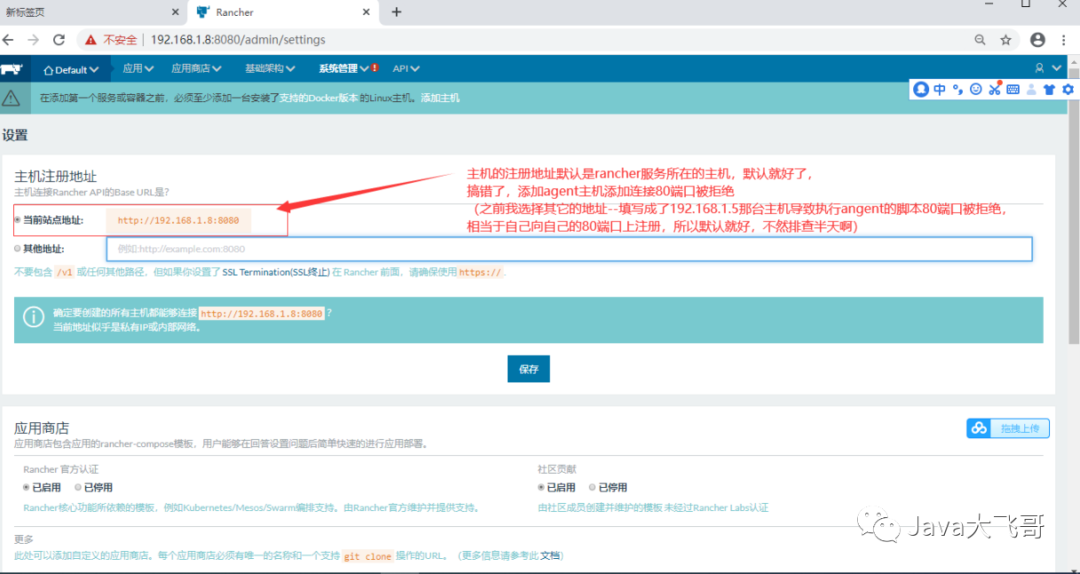Open the input method soft keyboard icon
Image resolution: width=1080 pixels, height=574 pixels.
[x=1013, y=89]
